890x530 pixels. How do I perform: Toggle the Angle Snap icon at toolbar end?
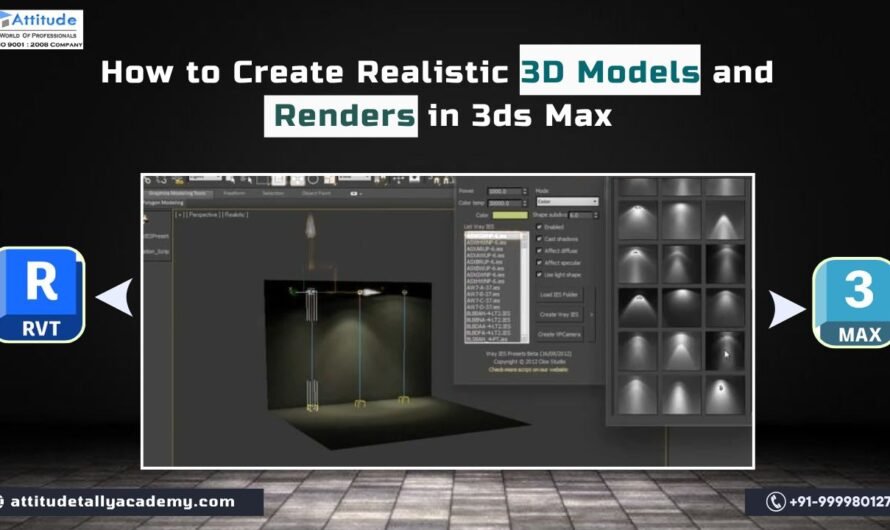(447, 180)
